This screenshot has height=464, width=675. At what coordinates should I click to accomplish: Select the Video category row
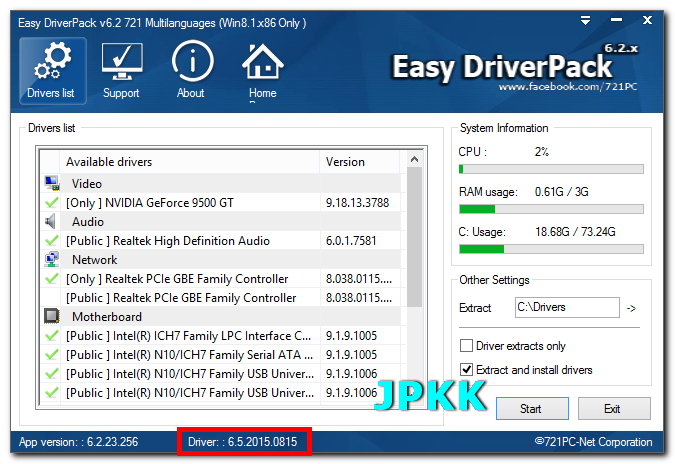coord(222,183)
